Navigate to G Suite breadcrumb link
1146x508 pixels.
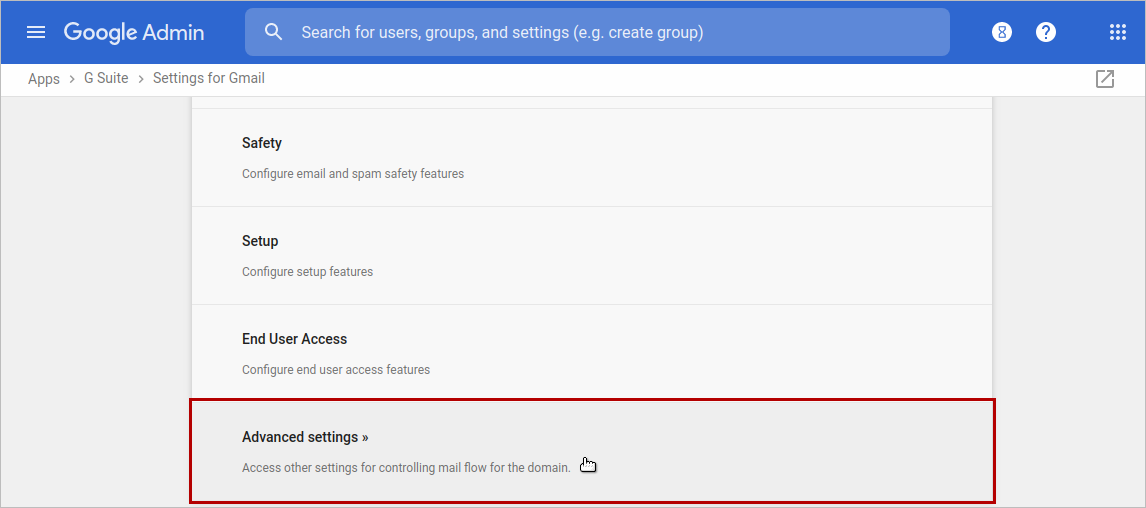click(x=106, y=78)
